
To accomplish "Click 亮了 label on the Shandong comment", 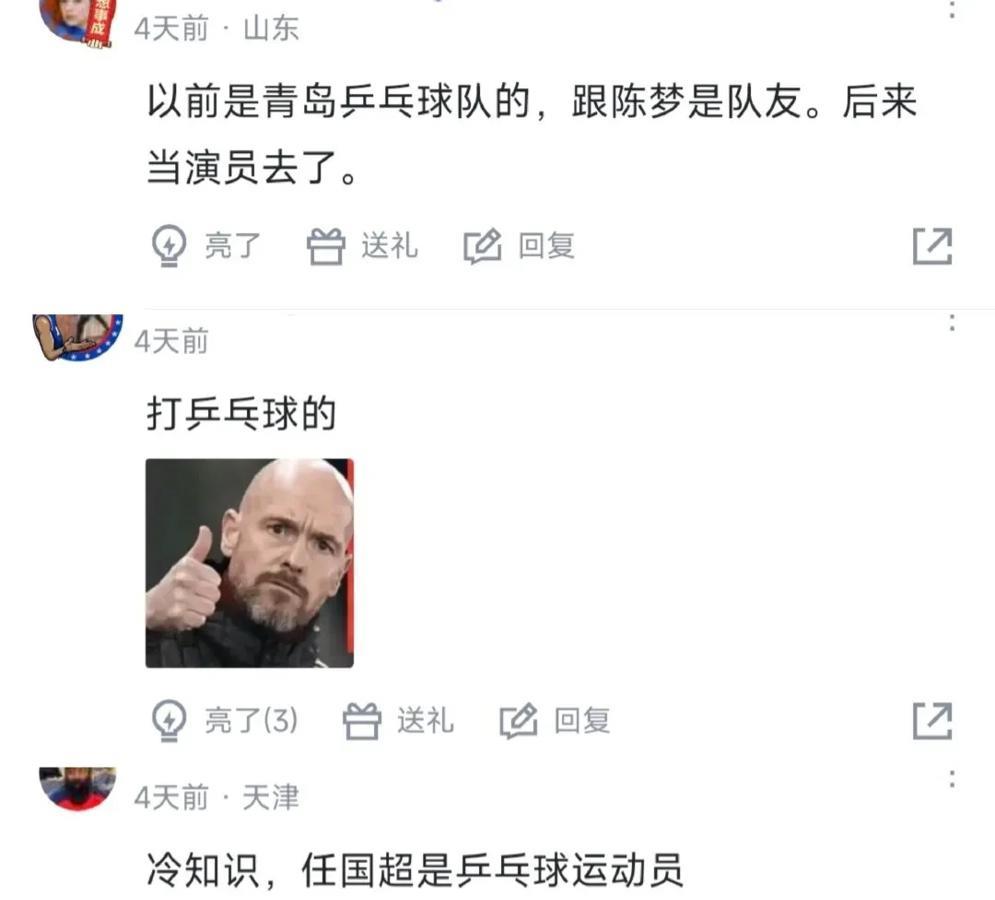I will 233,246.
